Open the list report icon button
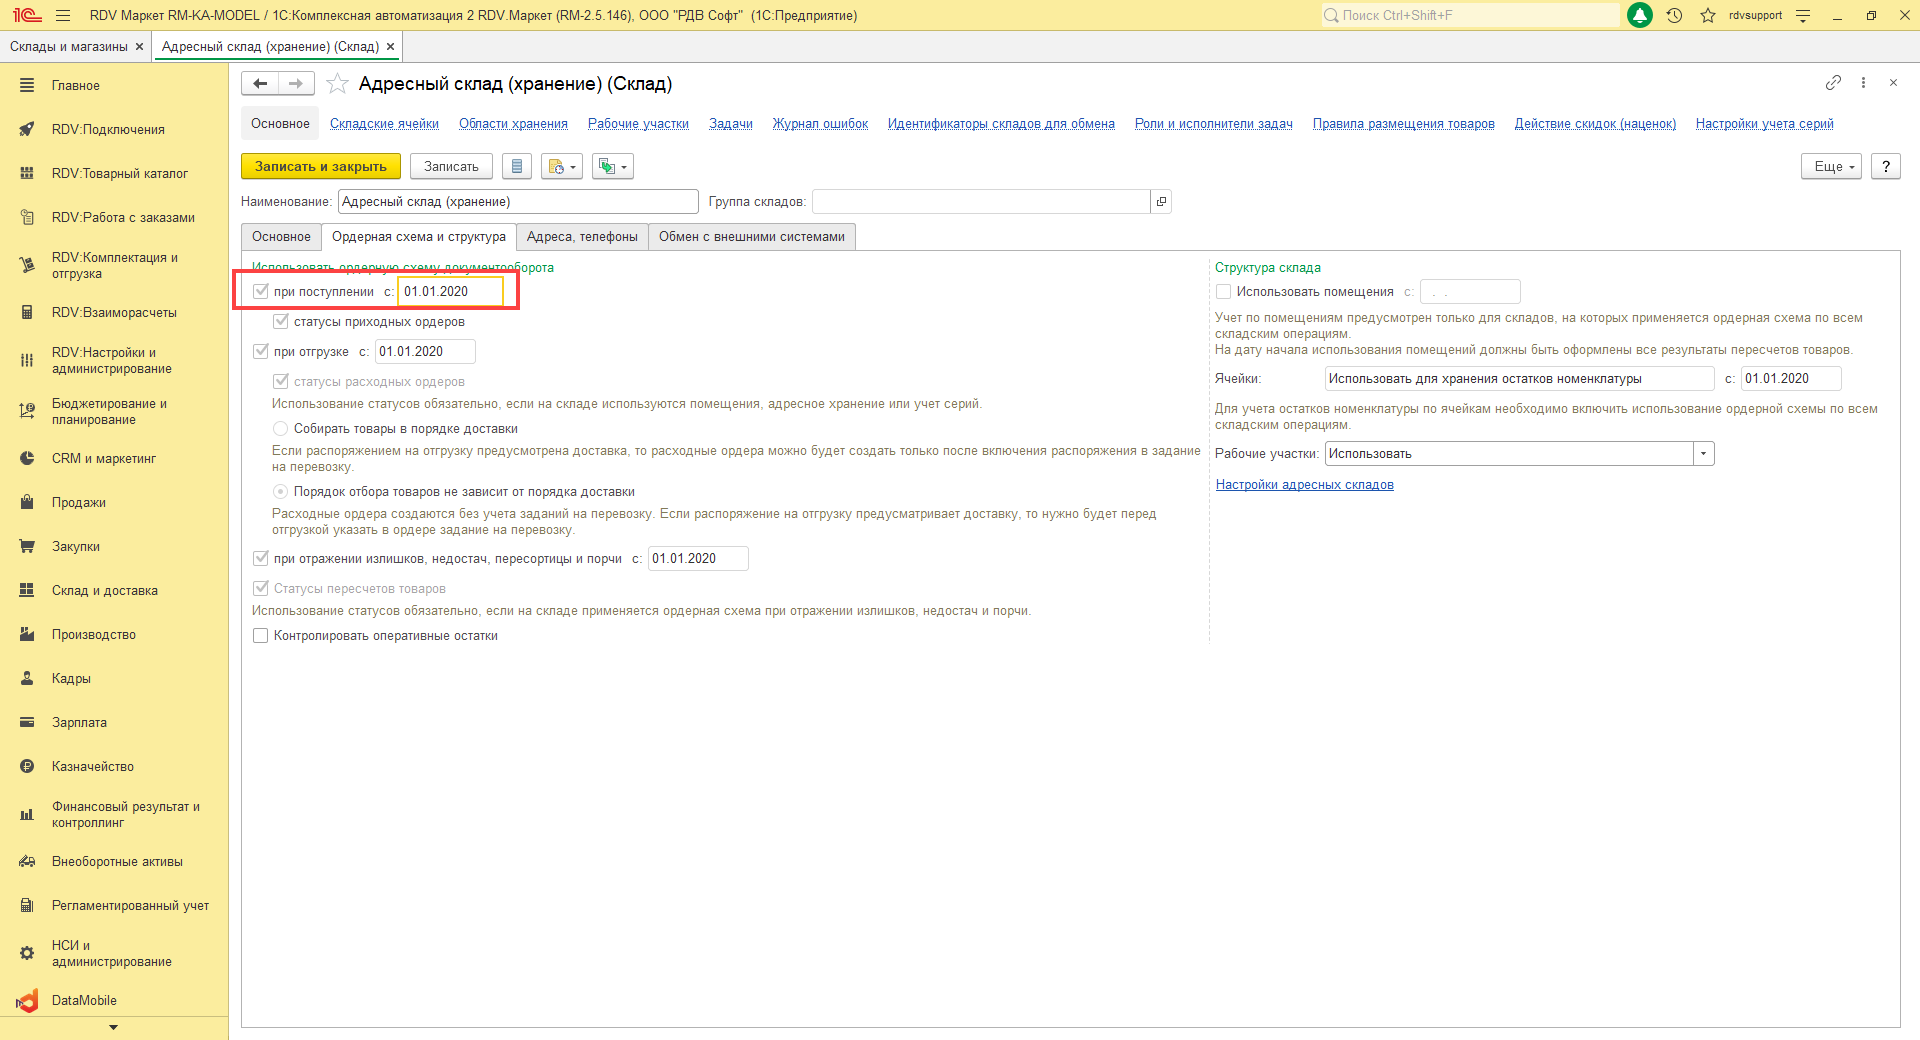Image resolution: width=1920 pixels, height=1040 pixels. pyautogui.click(x=516, y=167)
